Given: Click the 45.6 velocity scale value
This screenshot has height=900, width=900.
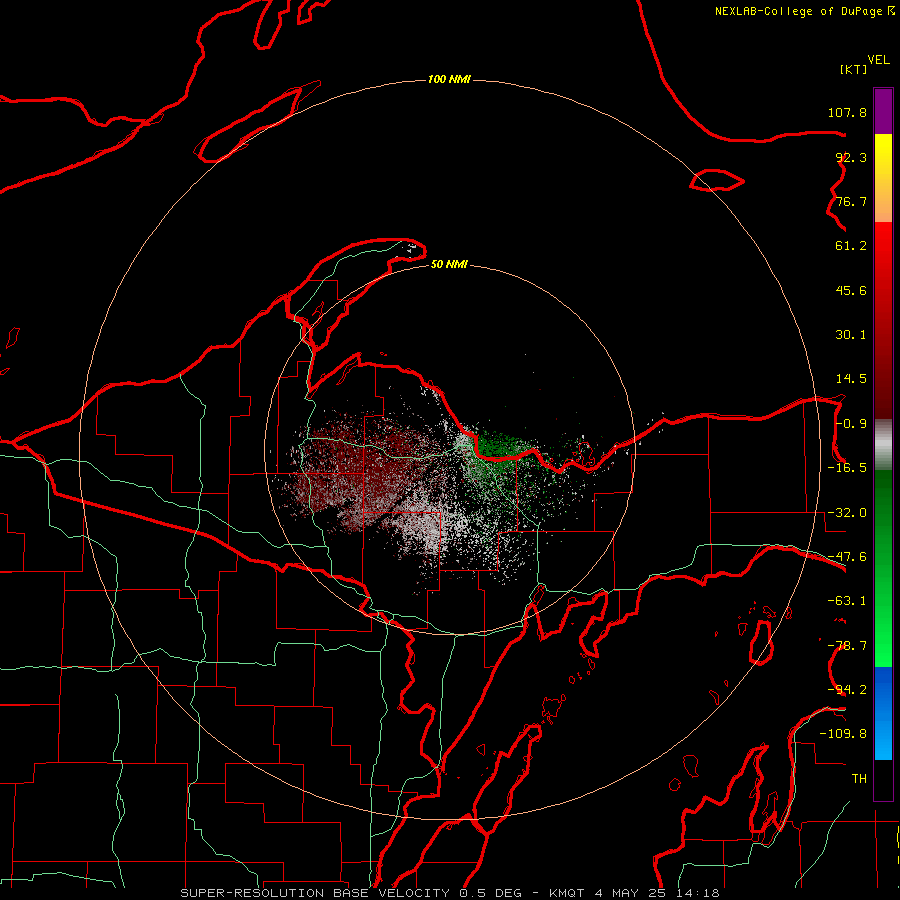Looking at the screenshot, I should [851, 290].
